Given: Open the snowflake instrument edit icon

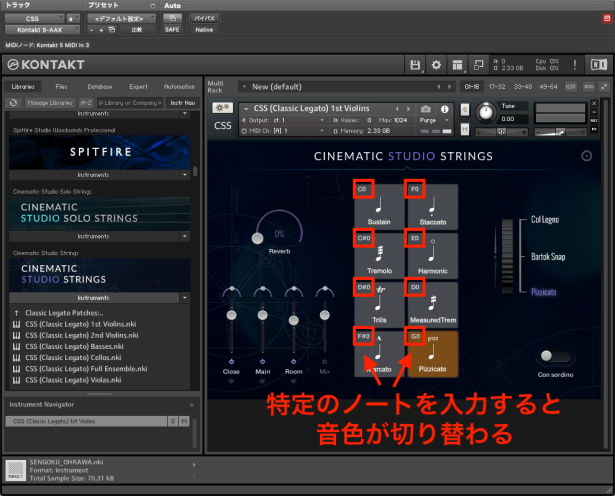Looking at the screenshot, I should coord(222,108).
